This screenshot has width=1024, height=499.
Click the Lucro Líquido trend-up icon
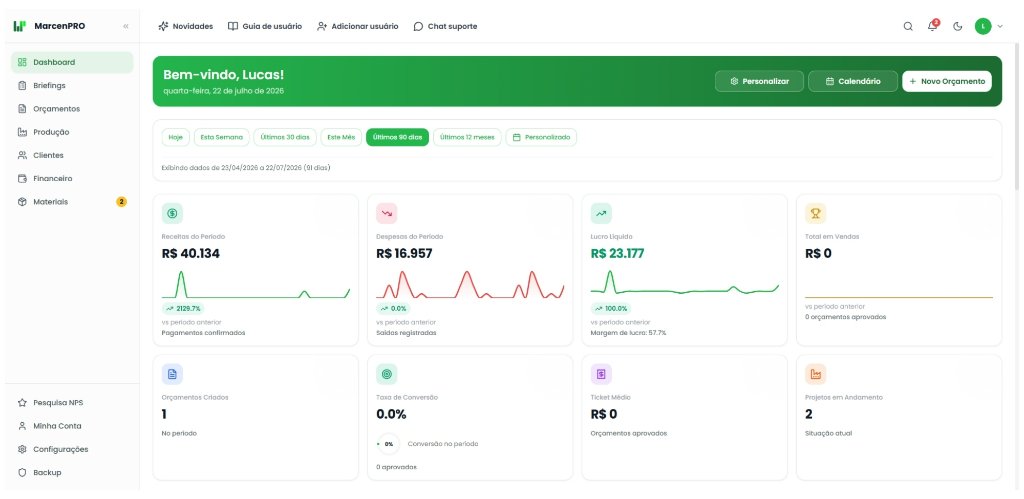601,213
